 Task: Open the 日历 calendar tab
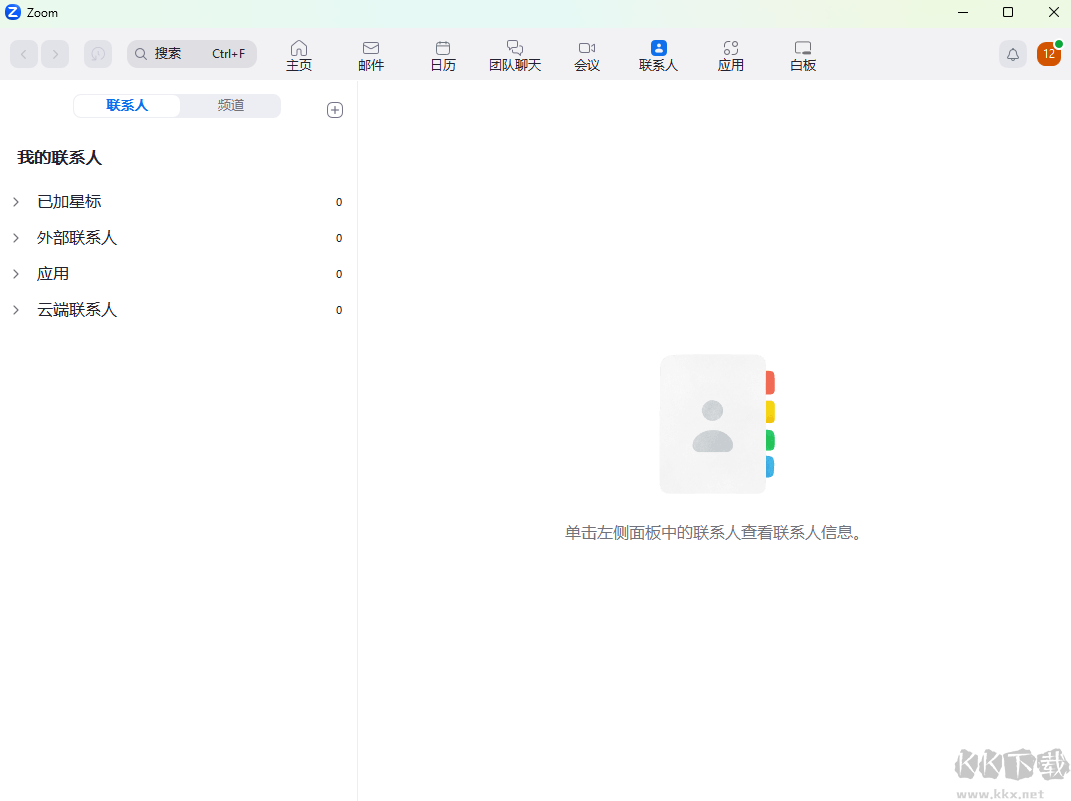coord(443,55)
